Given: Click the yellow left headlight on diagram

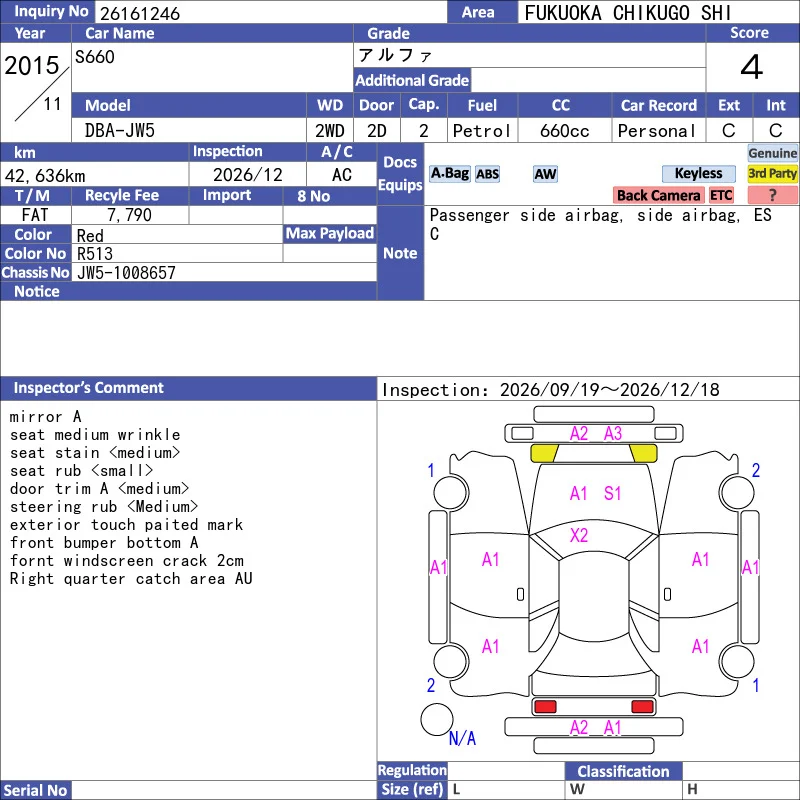Looking at the screenshot, I should coord(544,453).
